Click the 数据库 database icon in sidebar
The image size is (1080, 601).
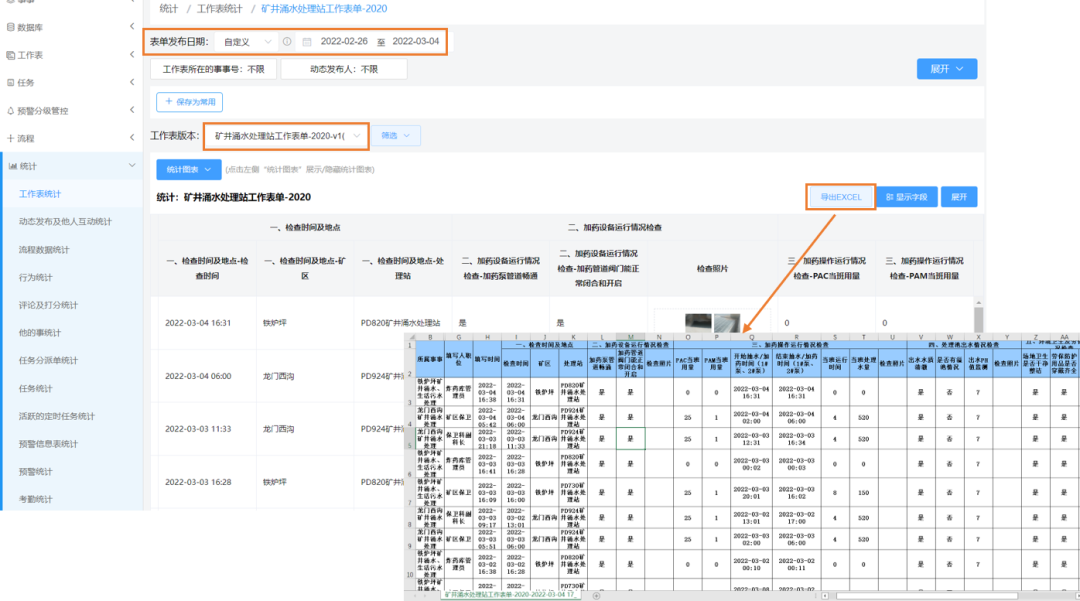coord(11,27)
